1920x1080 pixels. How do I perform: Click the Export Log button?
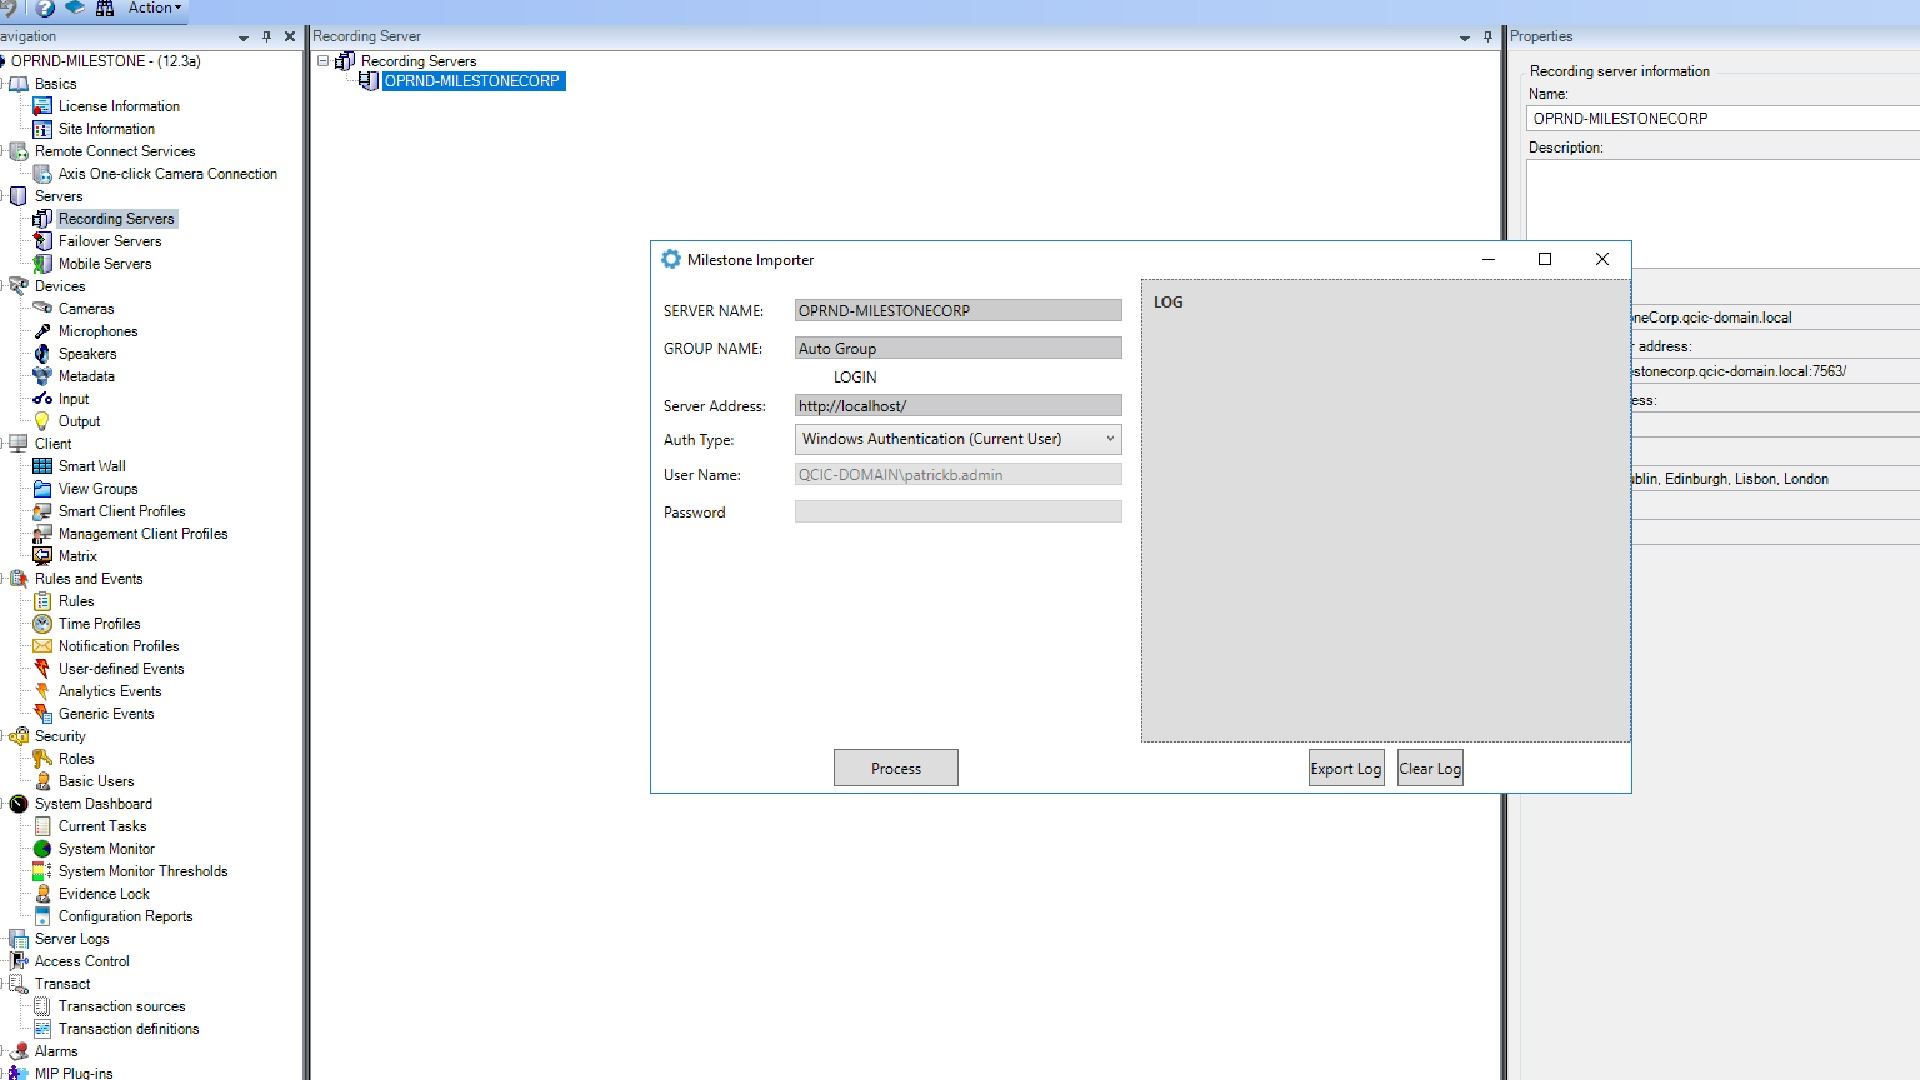(1346, 768)
